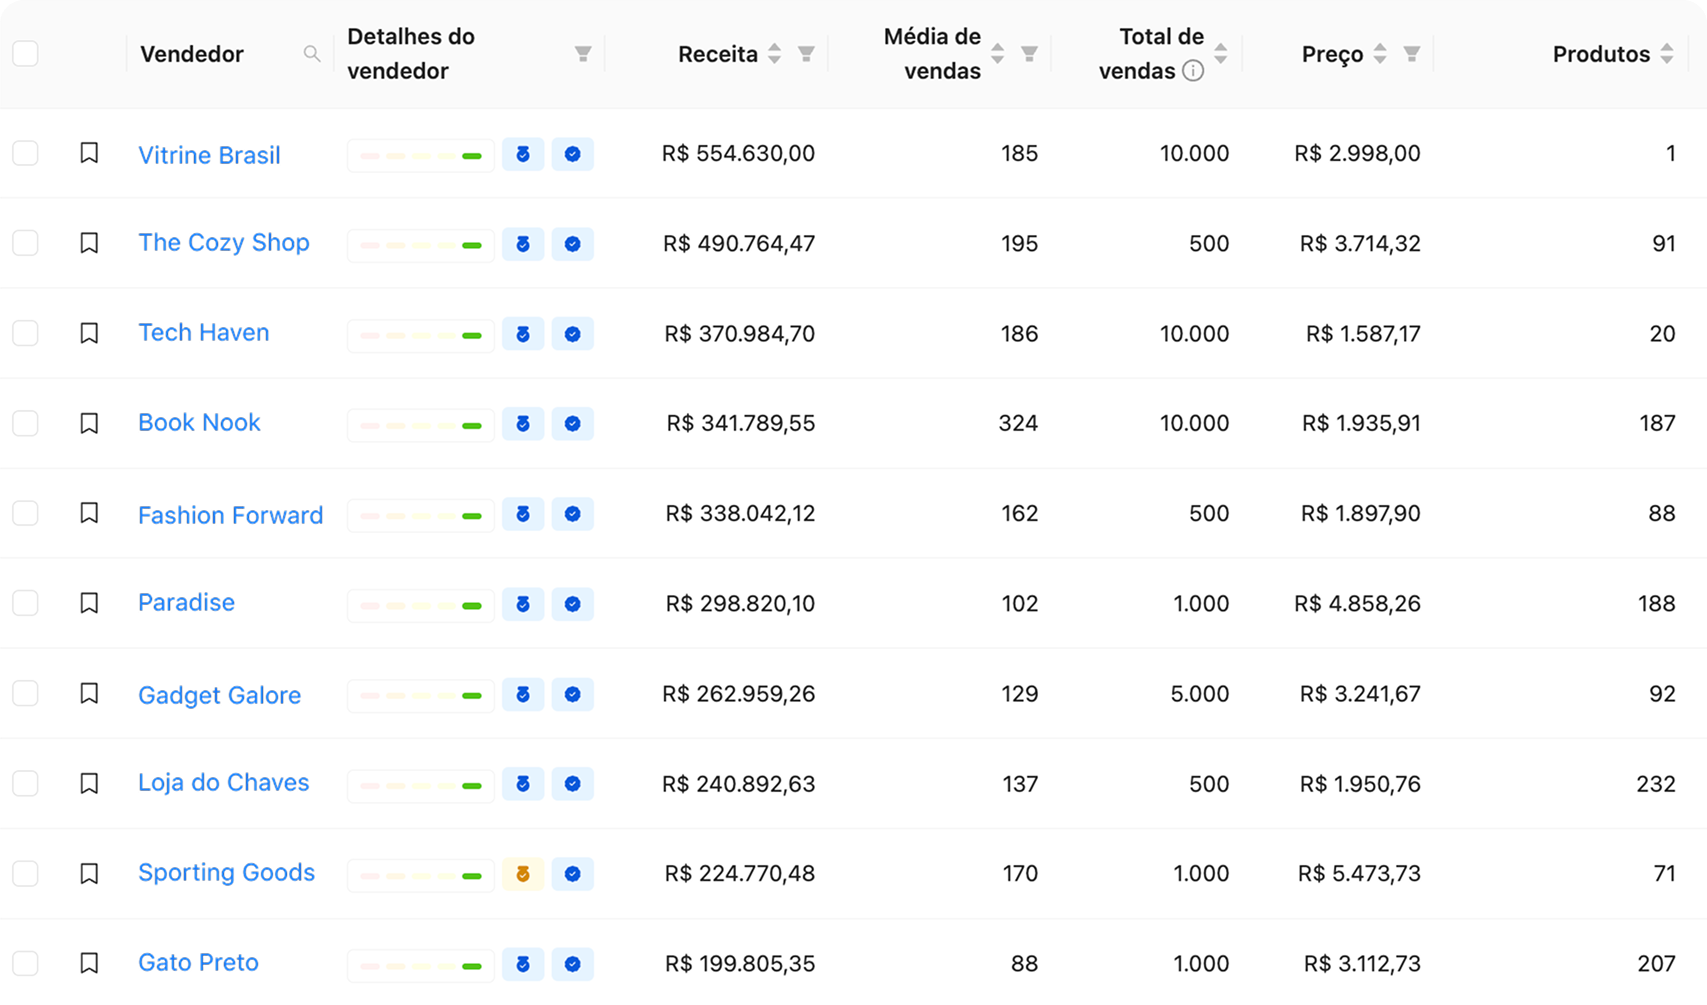Open the Preço column filter
Image resolution: width=1707 pixels, height=1005 pixels.
(1411, 54)
